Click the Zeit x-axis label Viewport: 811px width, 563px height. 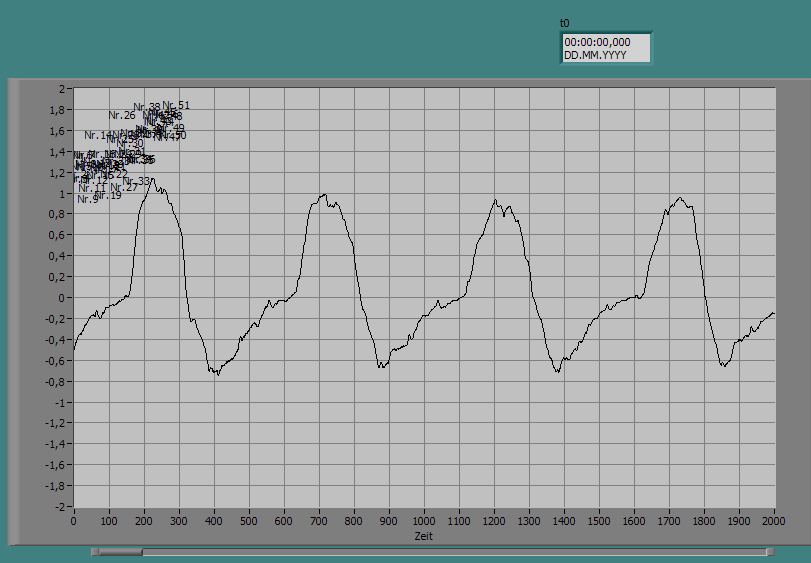423,536
